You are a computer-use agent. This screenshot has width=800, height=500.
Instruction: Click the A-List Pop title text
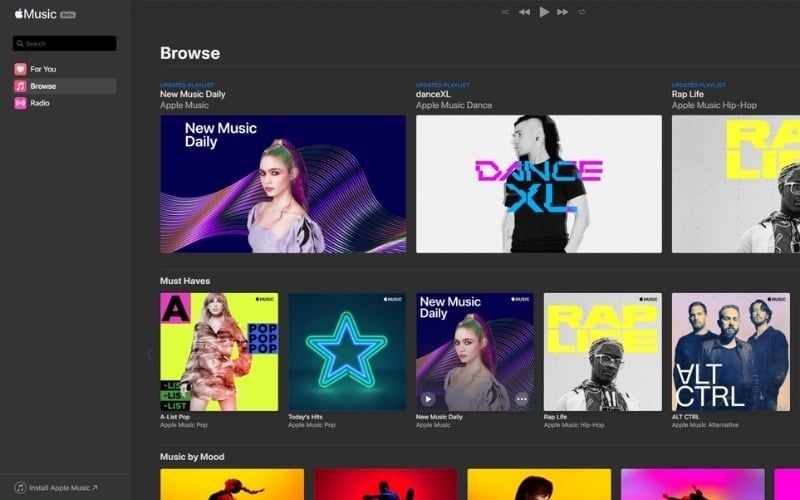[175, 417]
